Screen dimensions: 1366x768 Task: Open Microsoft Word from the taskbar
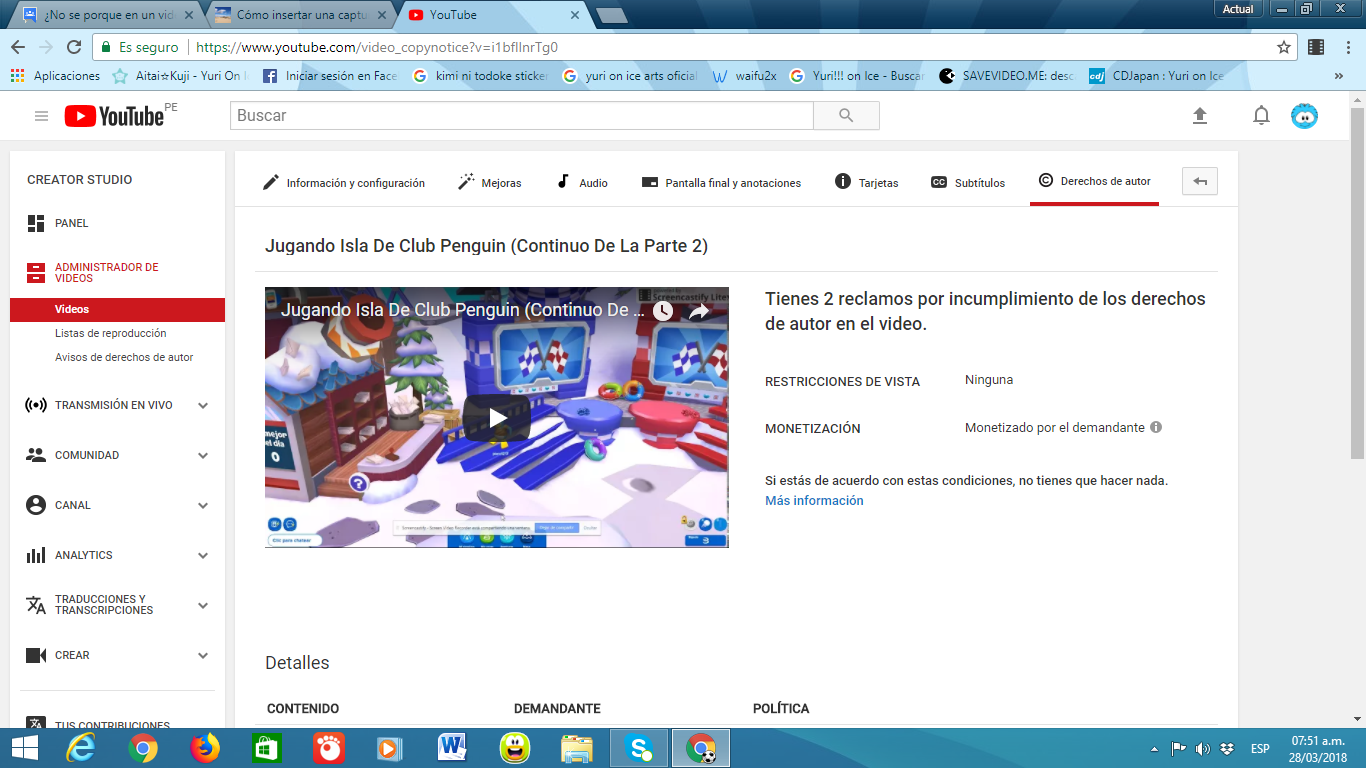pos(453,748)
